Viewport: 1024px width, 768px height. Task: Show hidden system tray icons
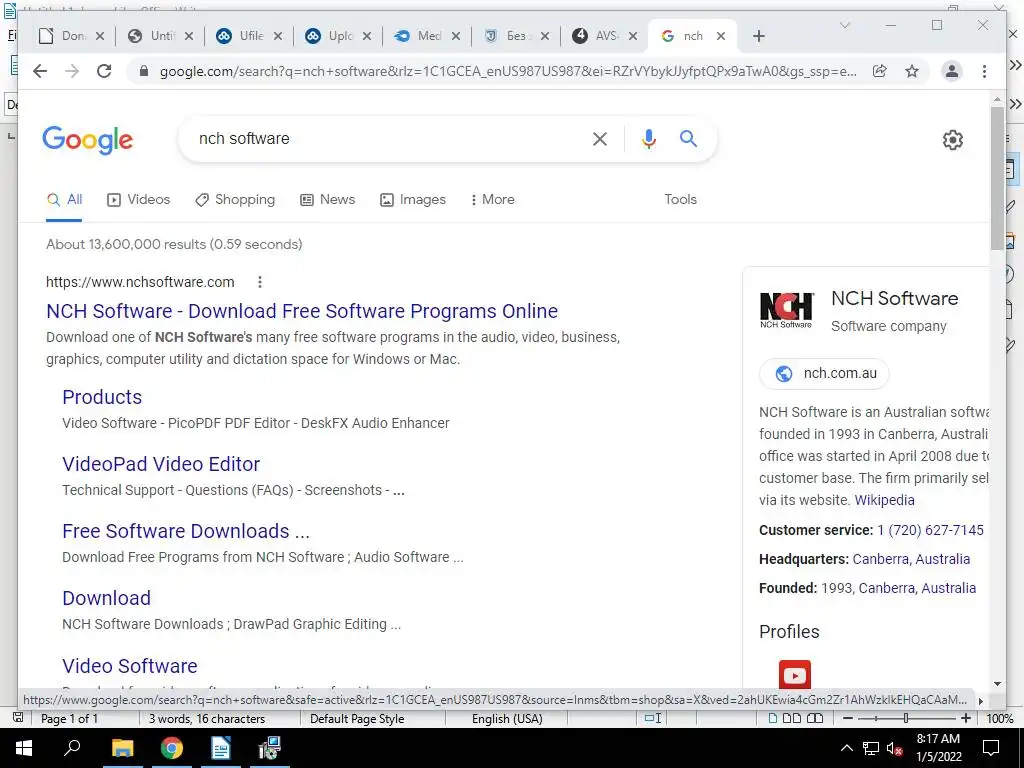tap(846, 749)
